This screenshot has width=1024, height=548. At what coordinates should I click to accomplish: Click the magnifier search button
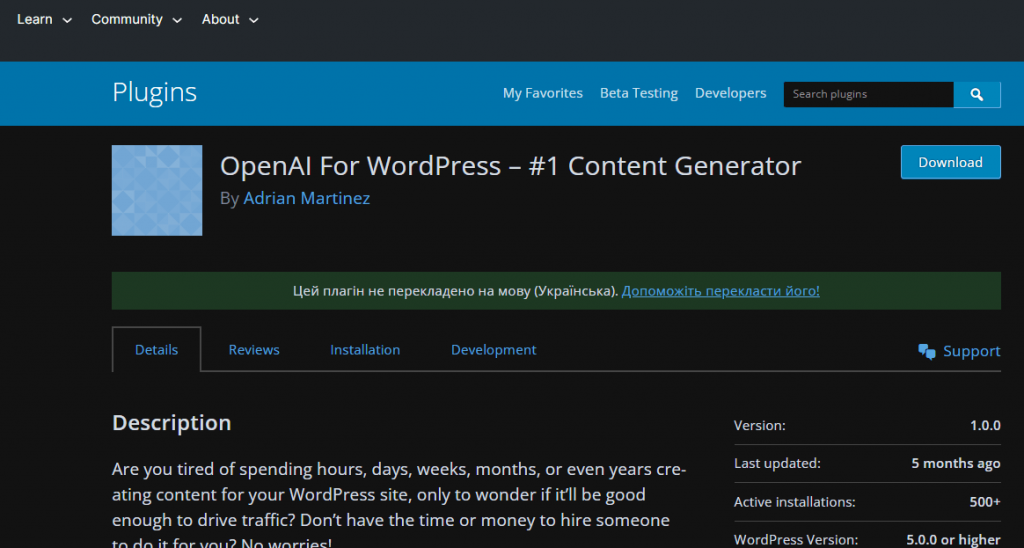click(977, 95)
